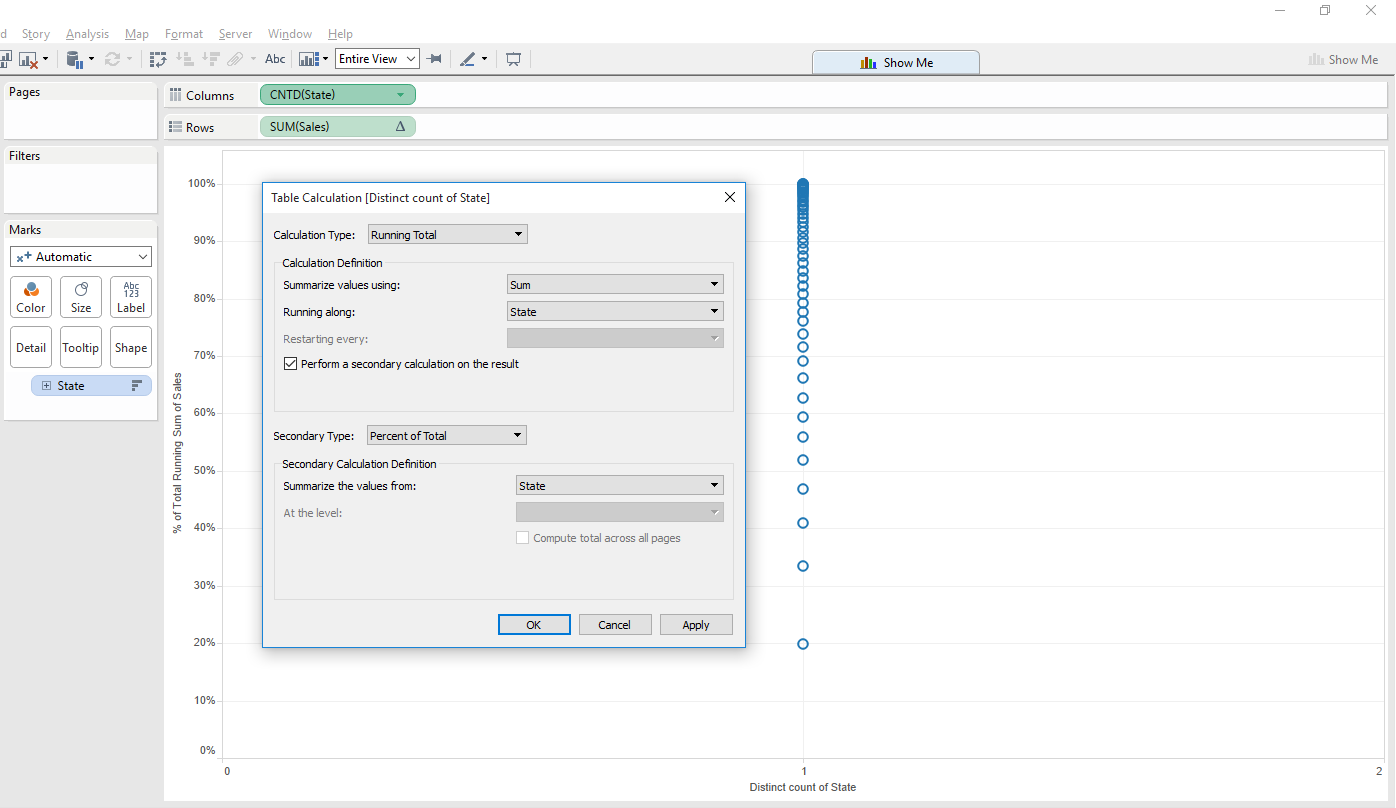Image resolution: width=1396 pixels, height=808 pixels.
Task: Click the New Data Source cylinder icon
Action: (74, 59)
